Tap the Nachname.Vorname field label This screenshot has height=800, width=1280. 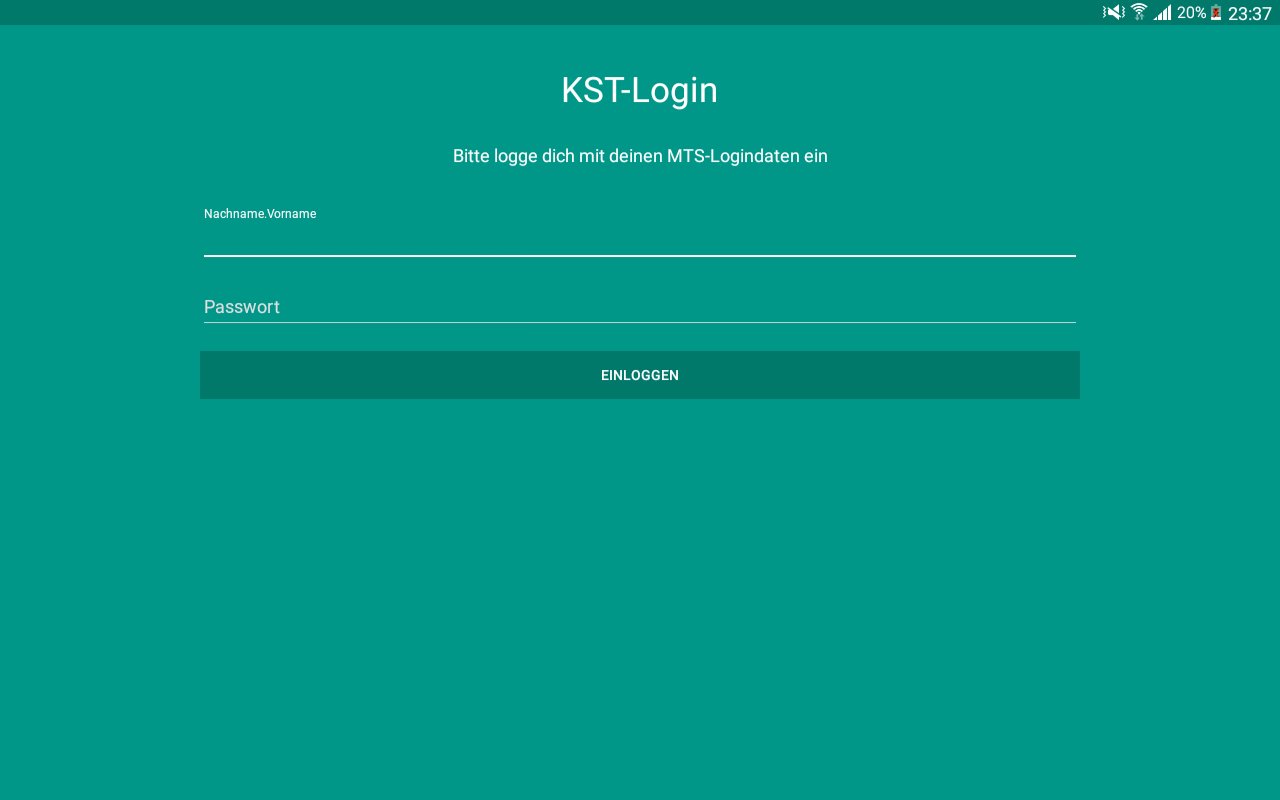pos(260,213)
